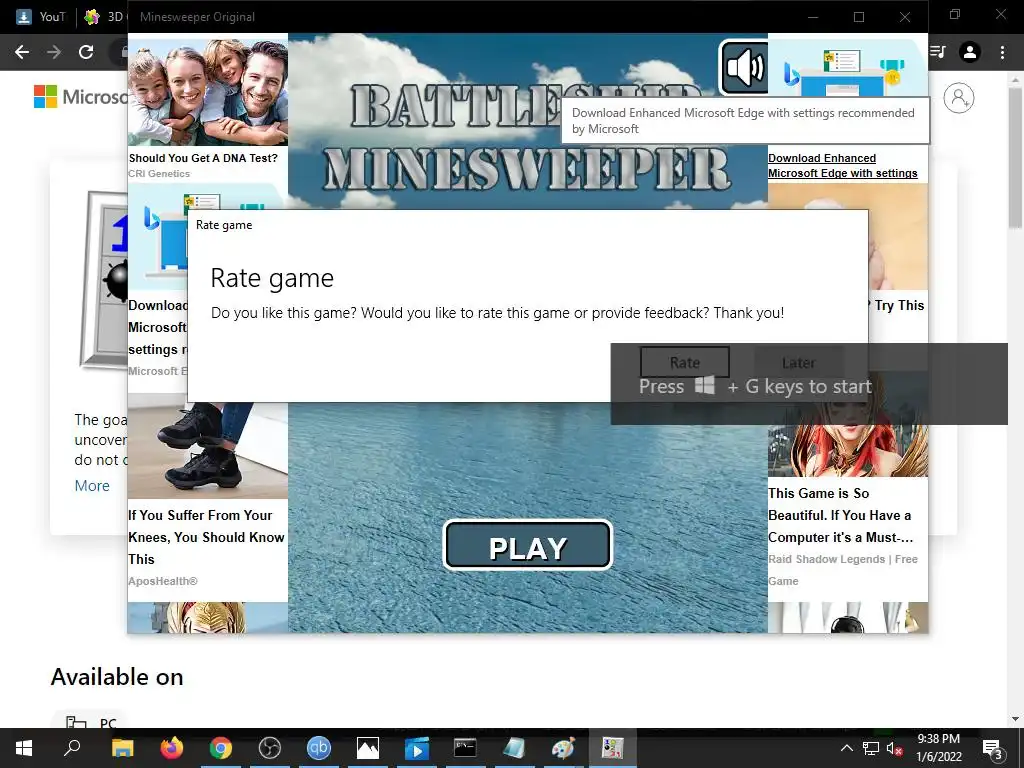Image resolution: width=1024 pixels, height=768 pixels.
Task: Start the game with PLAY button
Action: [x=528, y=545]
